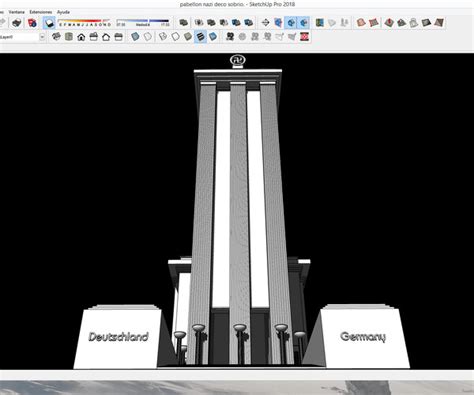Switch to Right view

point(94,37)
